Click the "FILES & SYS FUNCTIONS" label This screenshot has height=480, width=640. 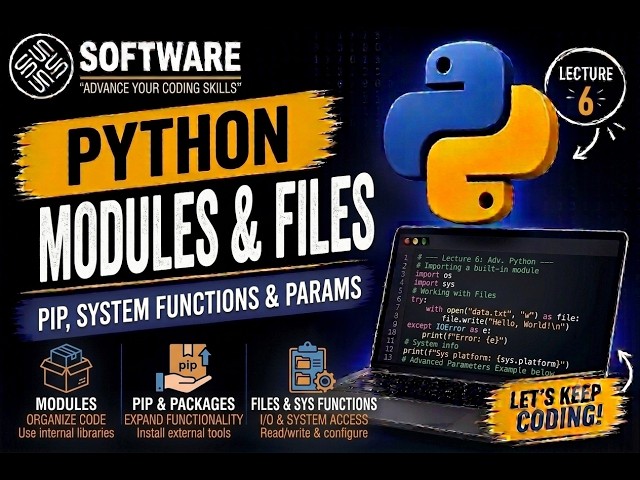[314, 404]
